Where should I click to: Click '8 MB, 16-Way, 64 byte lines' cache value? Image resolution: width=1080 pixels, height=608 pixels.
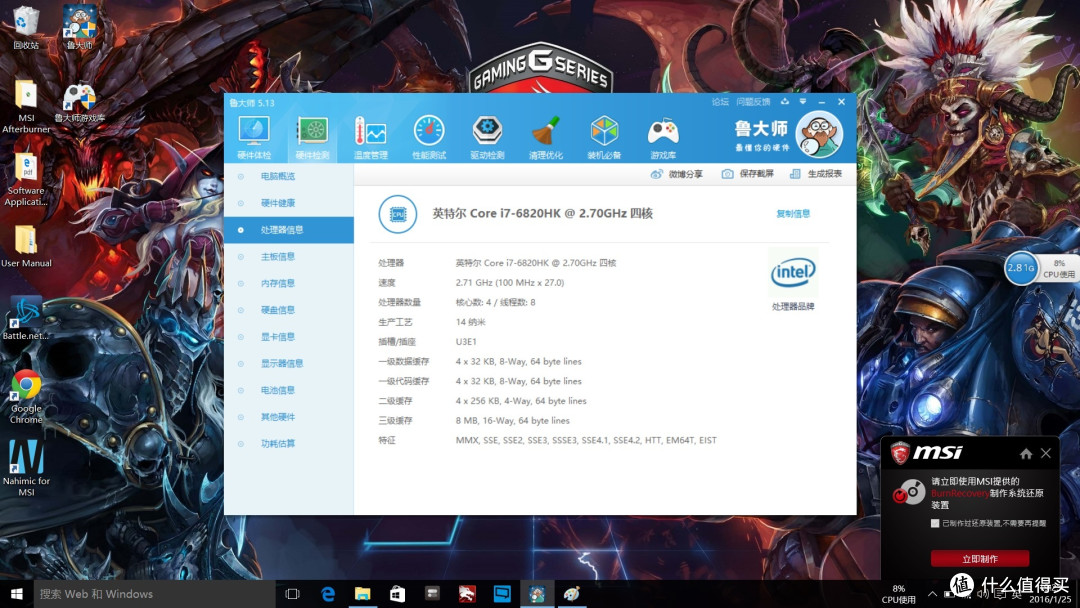(x=512, y=420)
